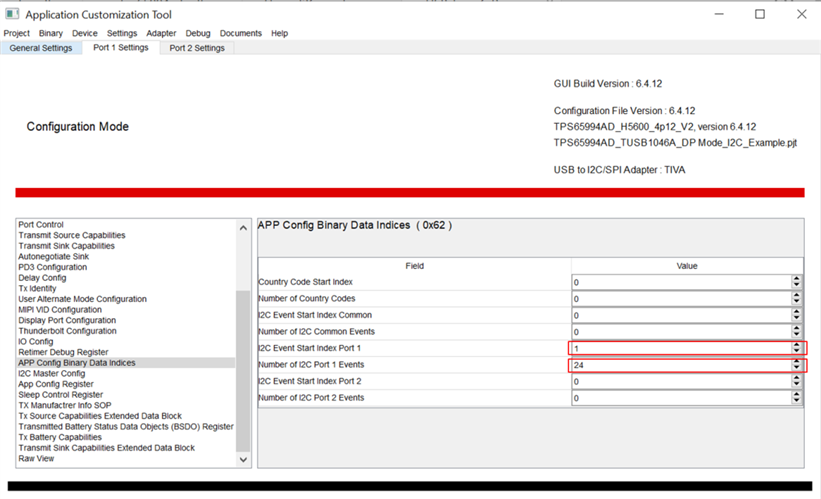Select Tx Identity entry
This screenshot has width=821, height=499.
click(37, 289)
